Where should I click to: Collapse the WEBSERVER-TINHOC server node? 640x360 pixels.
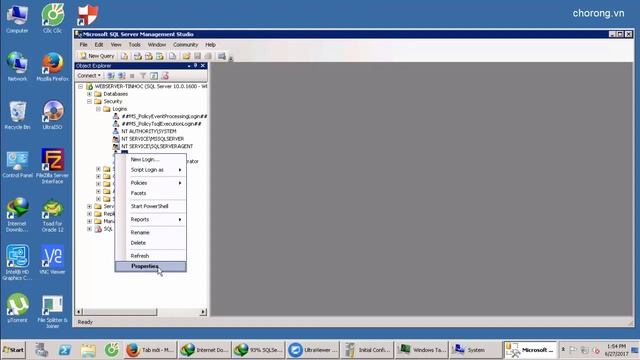(80, 87)
